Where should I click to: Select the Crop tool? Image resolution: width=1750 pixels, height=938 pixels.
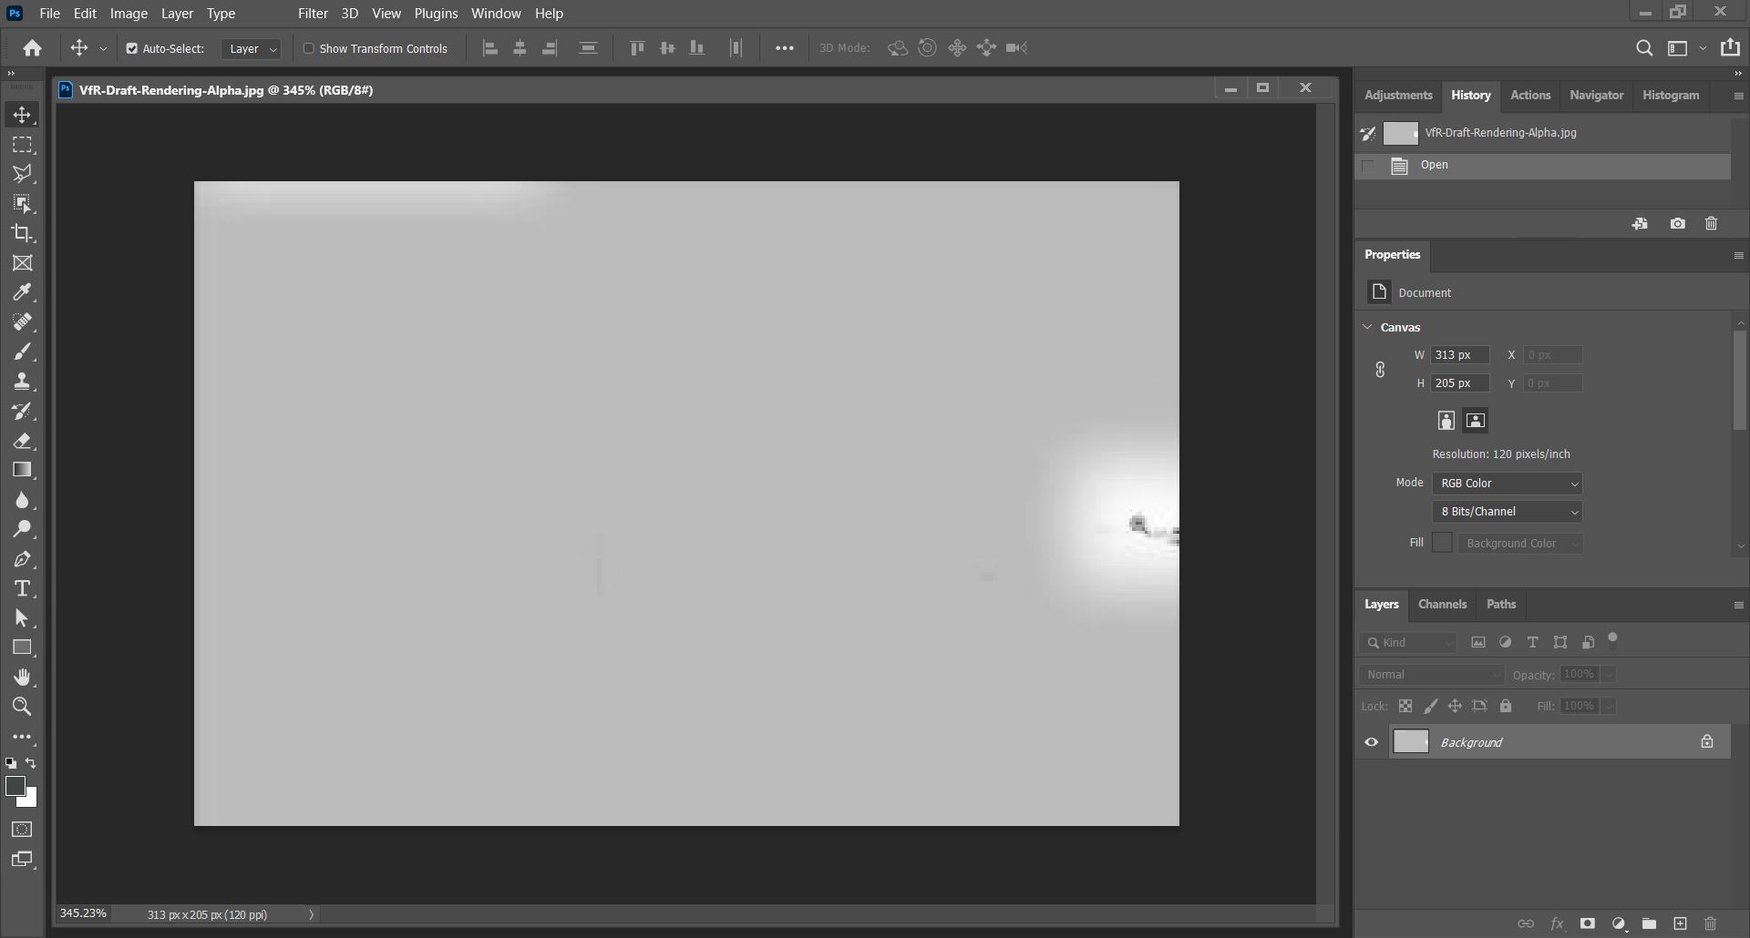pyautogui.click(x=22, y=233)
